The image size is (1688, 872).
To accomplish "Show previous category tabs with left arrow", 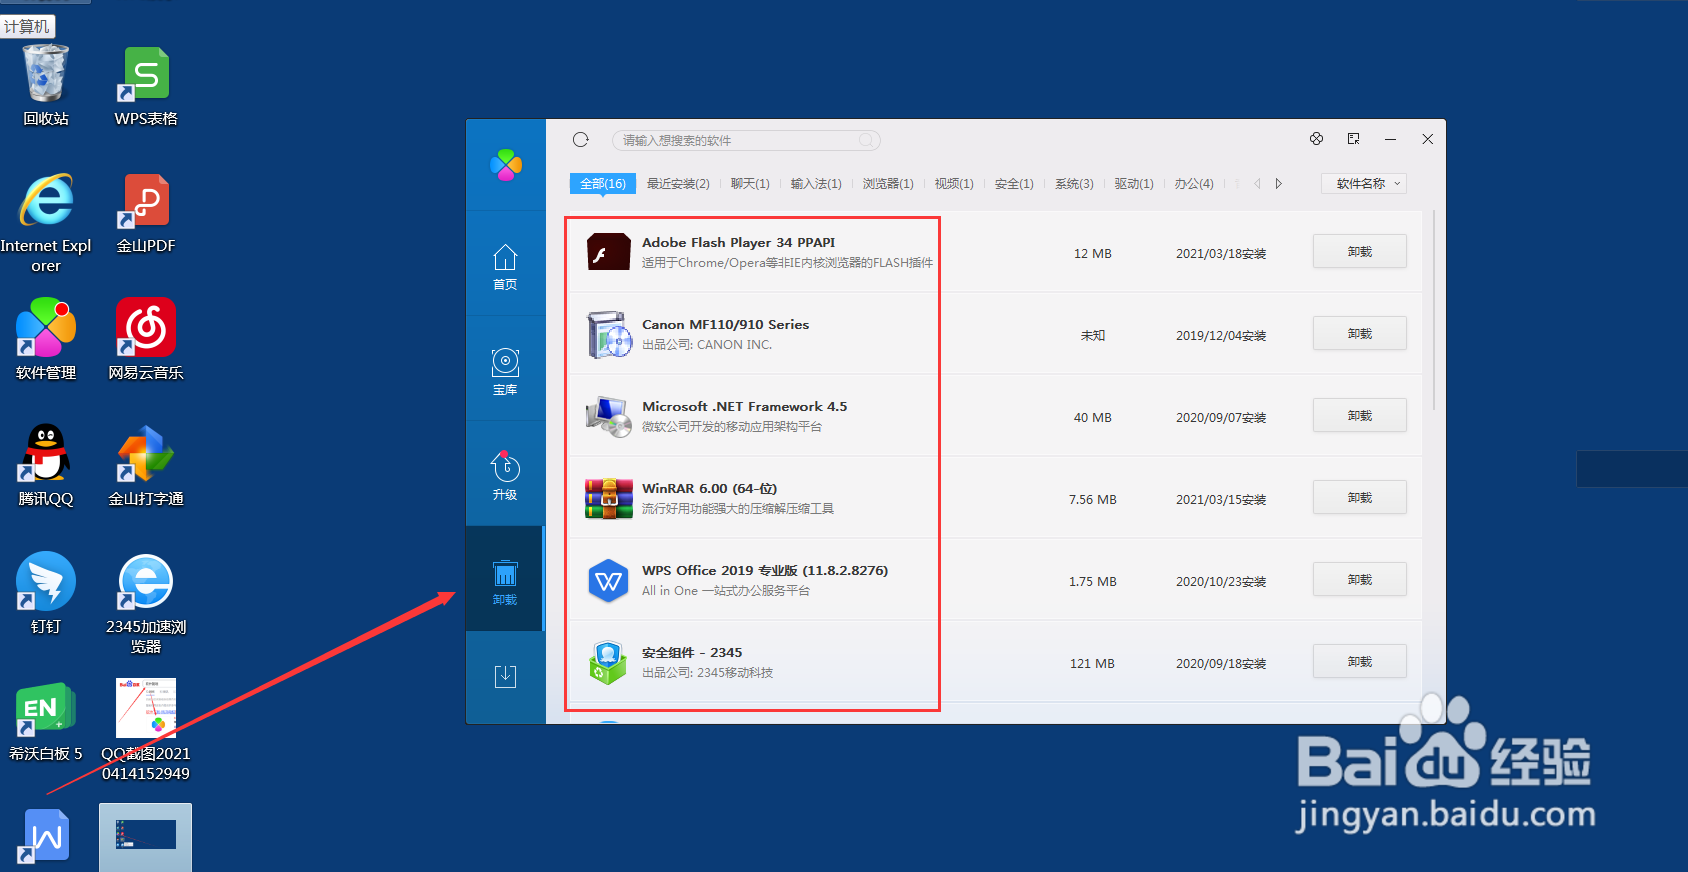I will pos(1257,184).
